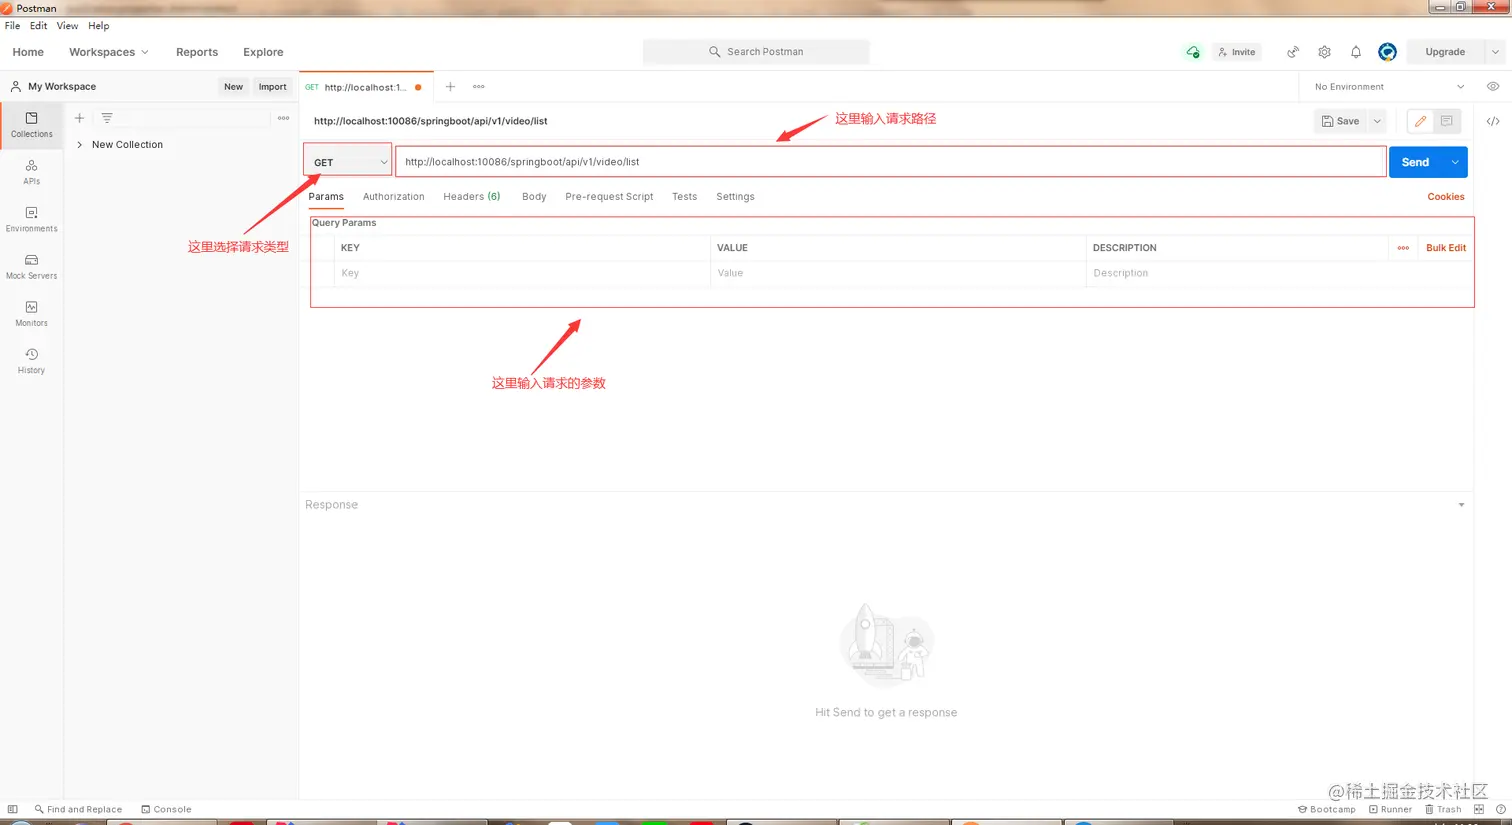1512x825 pixels.
Task: Open the Console in the status bar
Action: pyautogui.click(x=166, y=809)
